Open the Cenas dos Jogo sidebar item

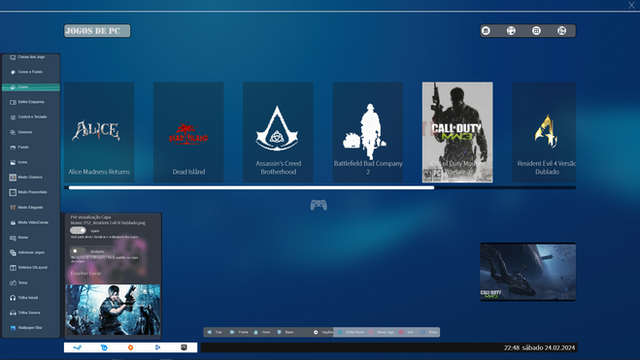click(x=31, y=57)
